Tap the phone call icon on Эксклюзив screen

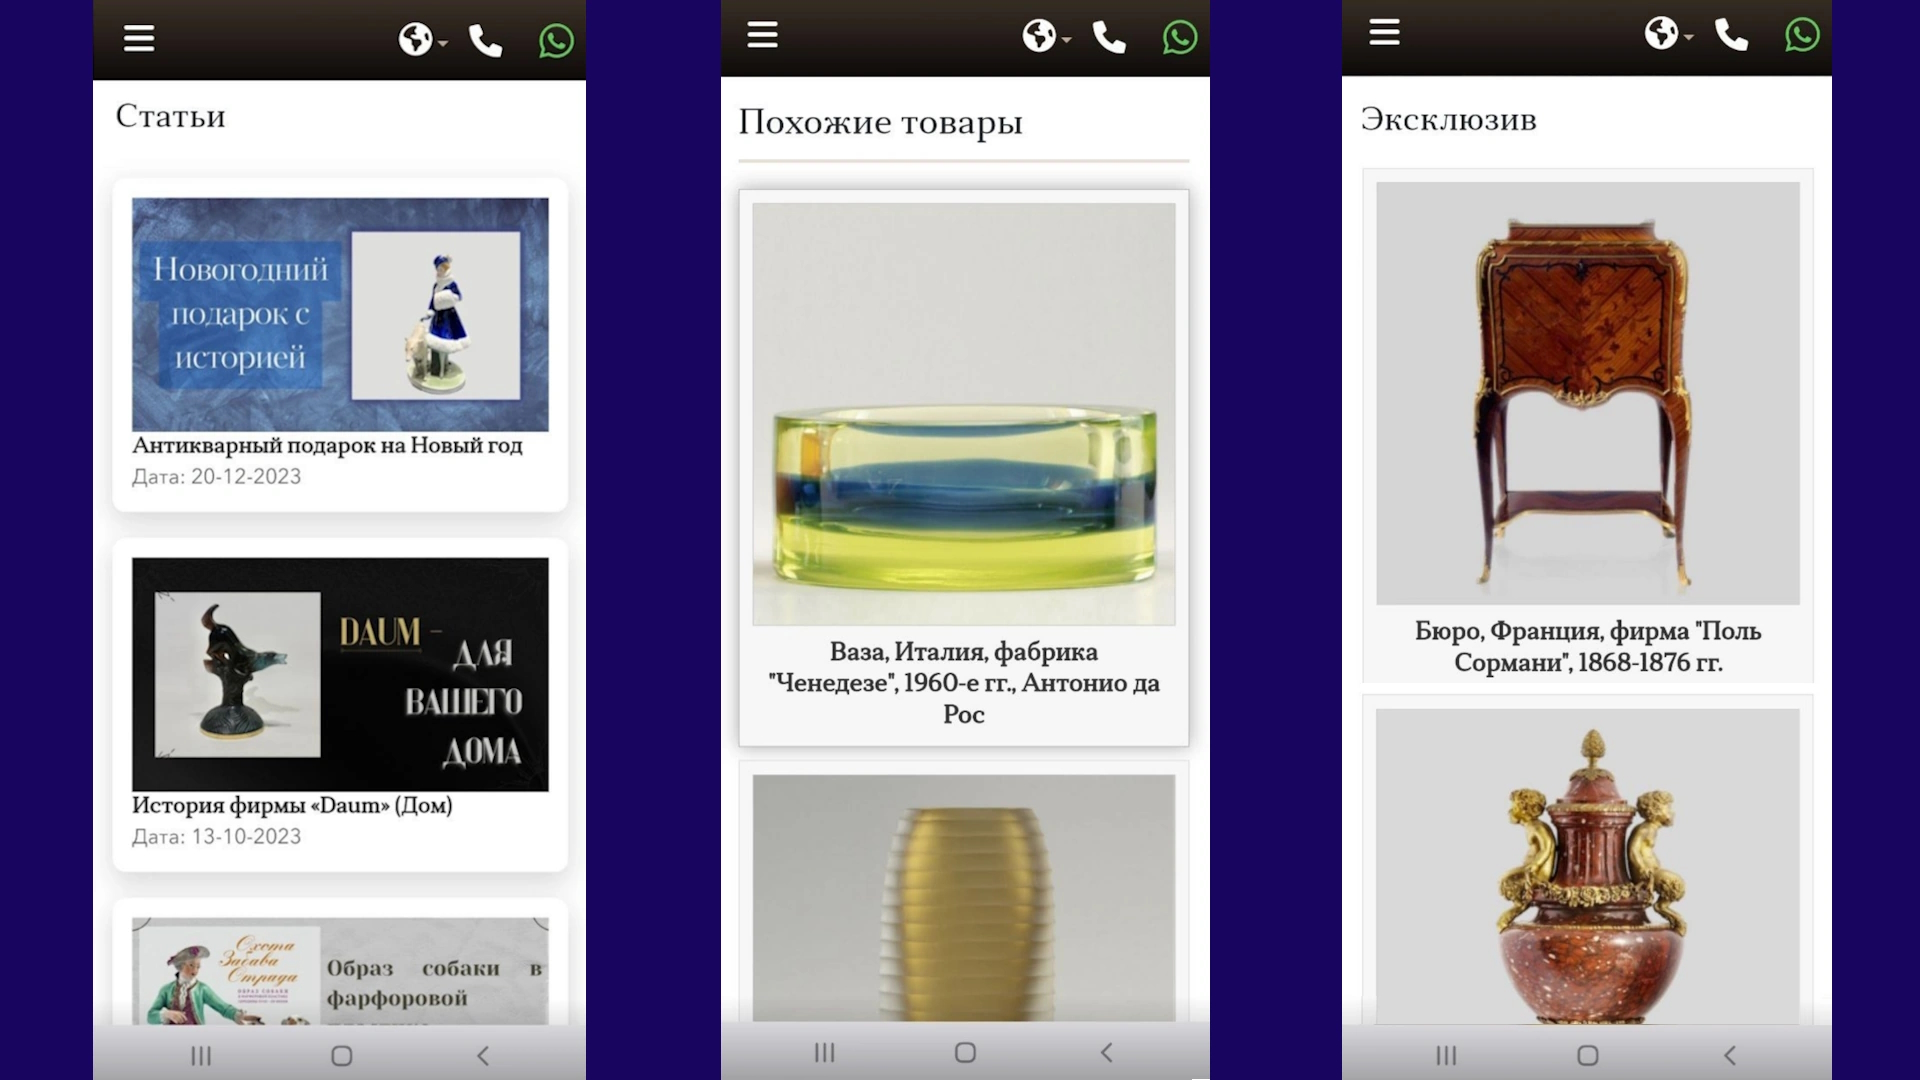pyautogui.click(x=1731, y=35)
